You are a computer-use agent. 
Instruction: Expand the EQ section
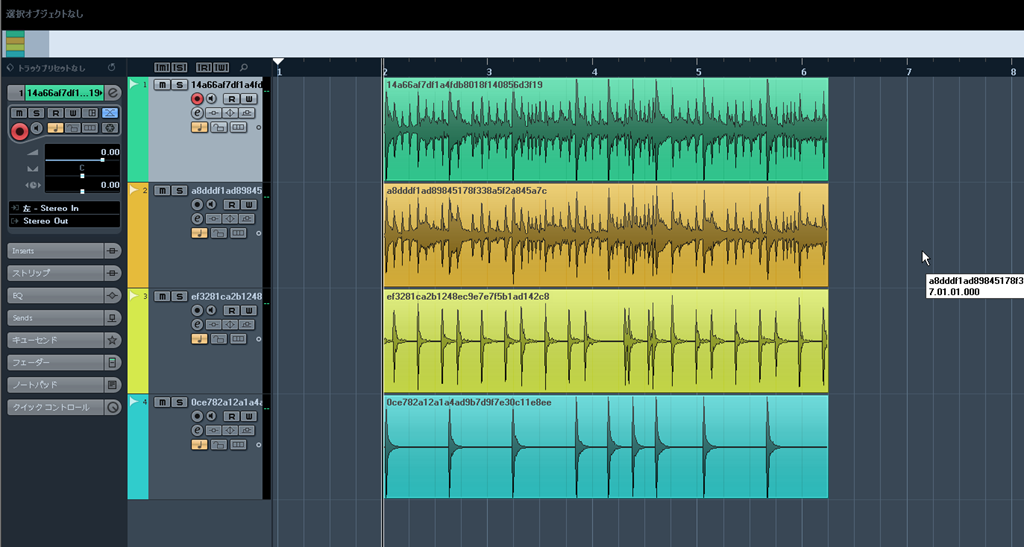click(56, 296)
